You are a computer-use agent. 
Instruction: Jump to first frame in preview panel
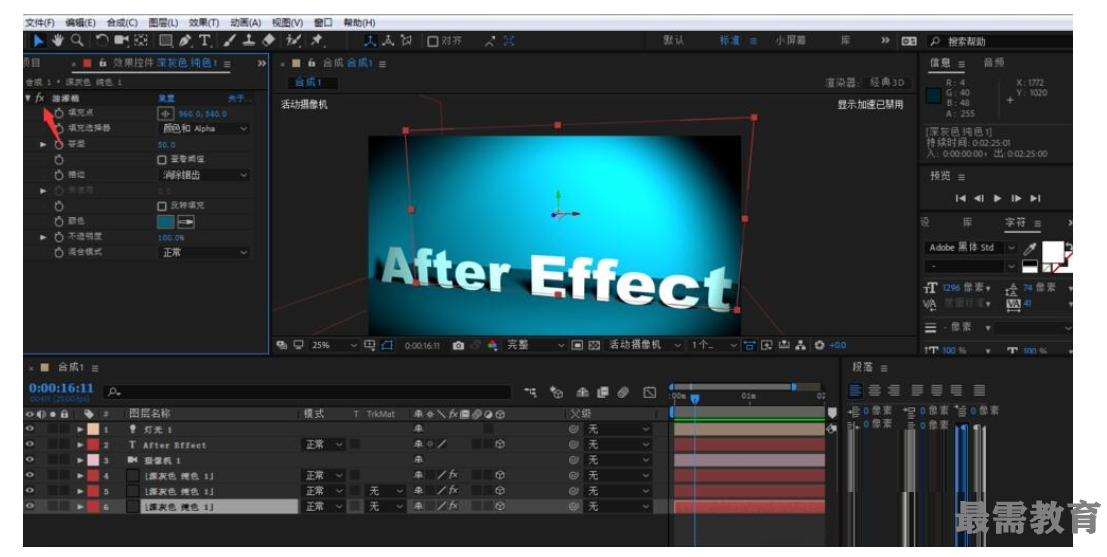pyautogui.click(x=961, y=198)
